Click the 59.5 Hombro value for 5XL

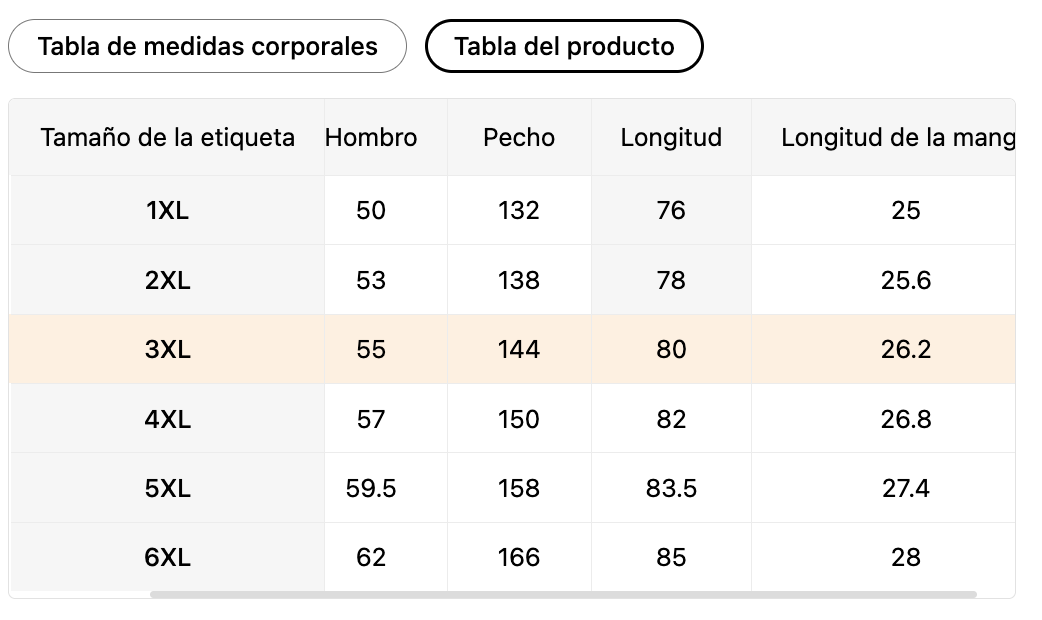pos(371,488)
